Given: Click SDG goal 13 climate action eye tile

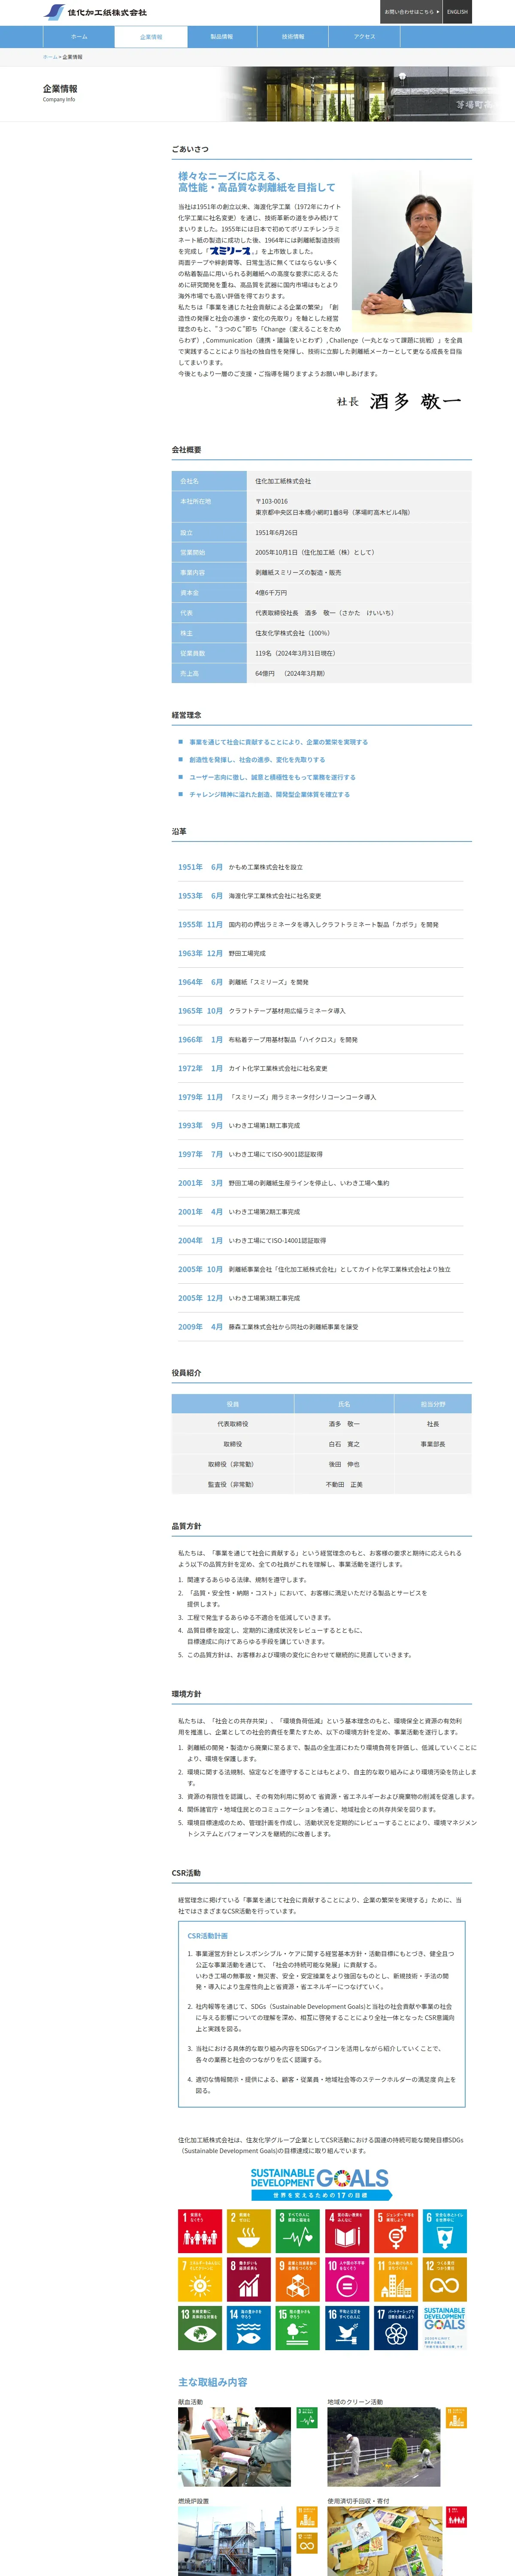Looking at the screenshot, I should (200, 2328).
